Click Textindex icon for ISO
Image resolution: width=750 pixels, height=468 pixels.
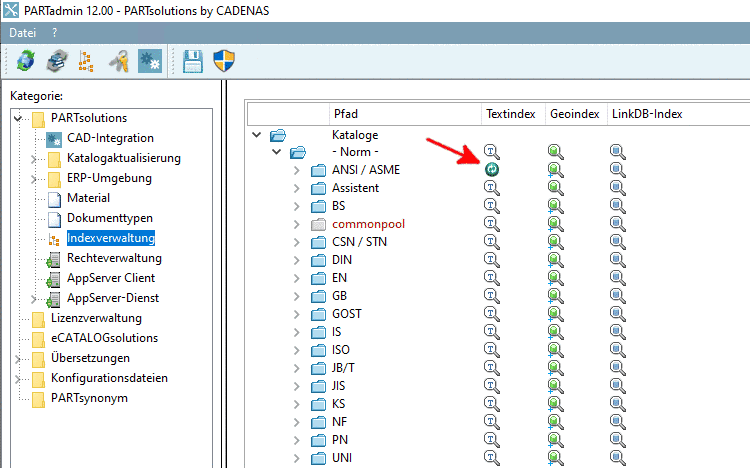click(492, 350)
